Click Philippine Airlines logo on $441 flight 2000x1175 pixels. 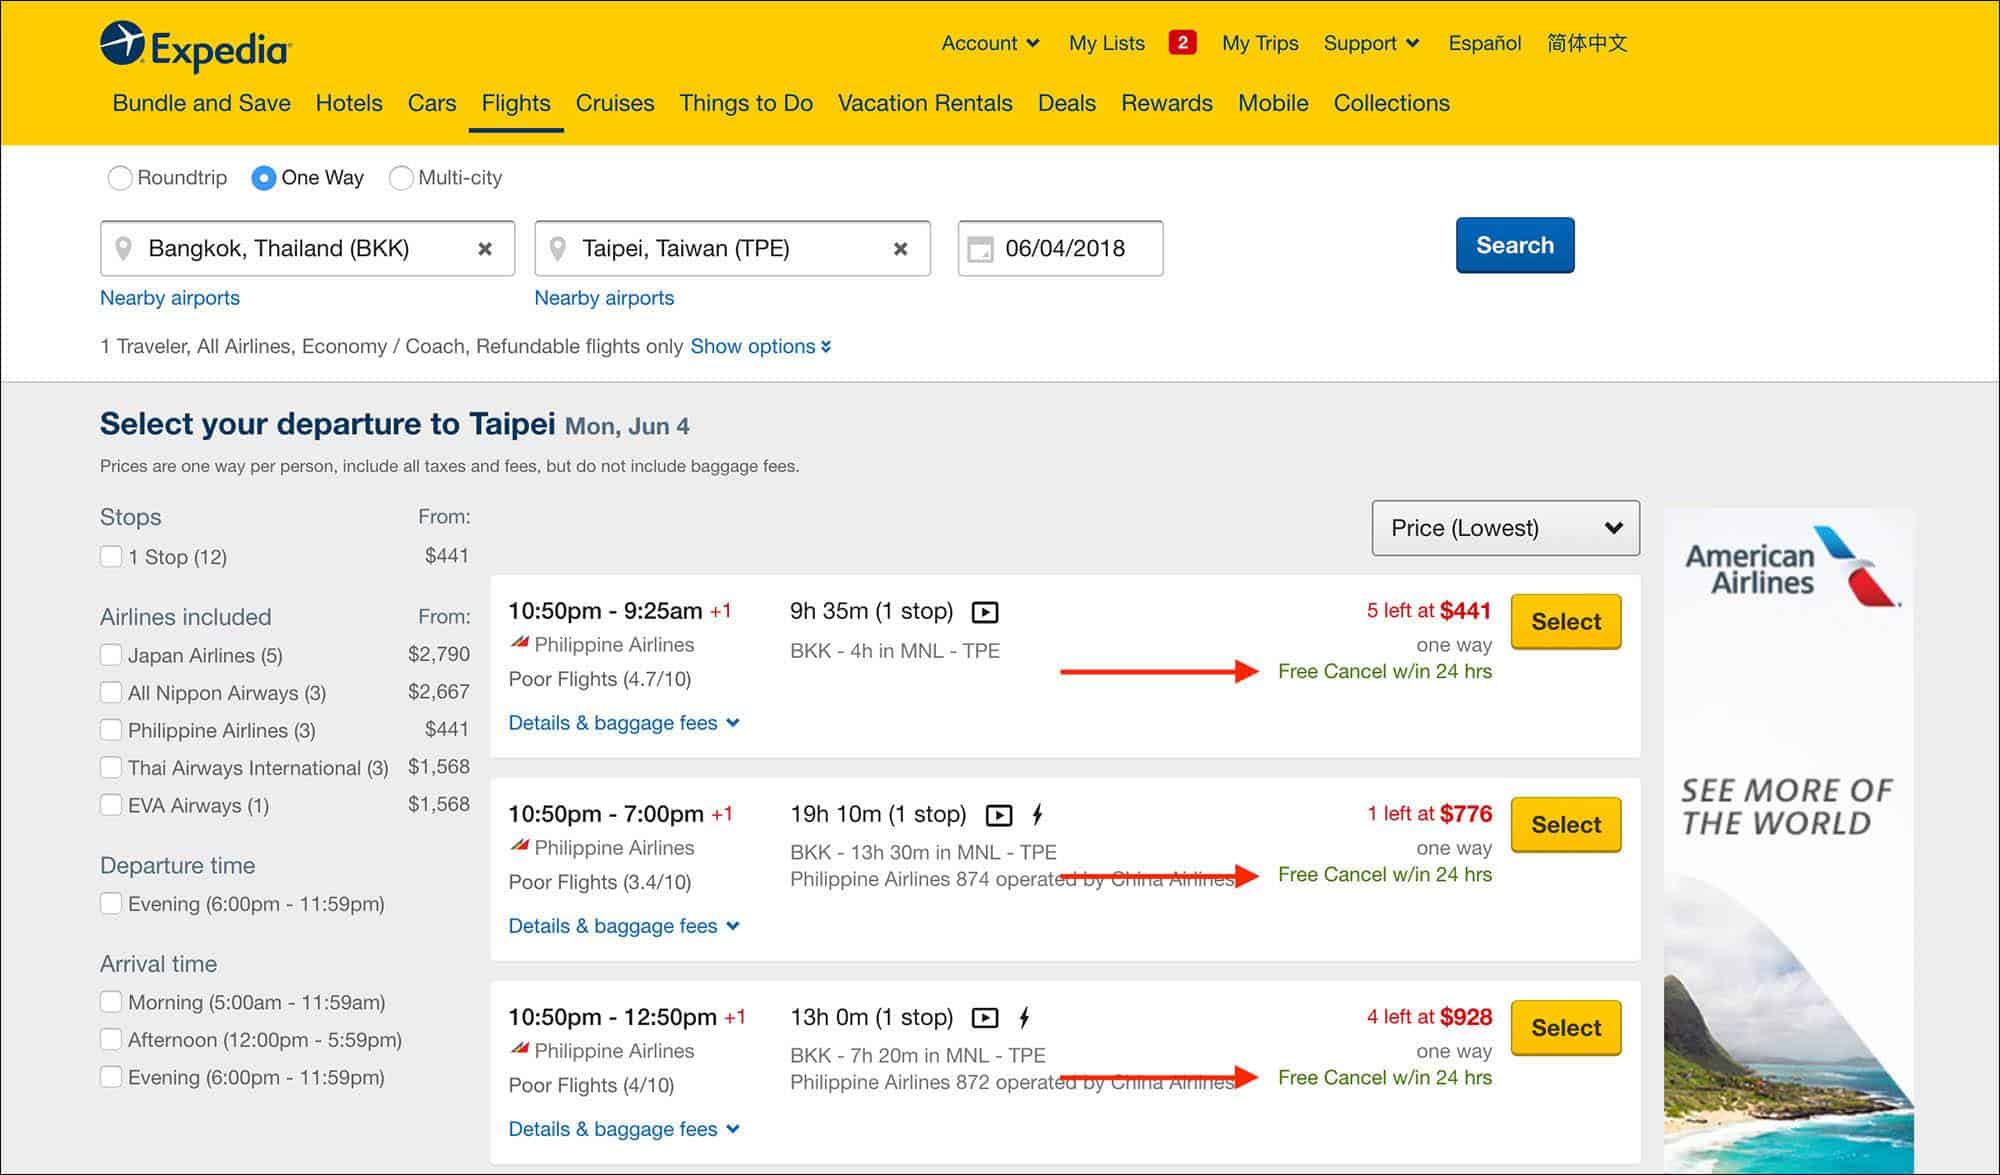coord(519,643)
